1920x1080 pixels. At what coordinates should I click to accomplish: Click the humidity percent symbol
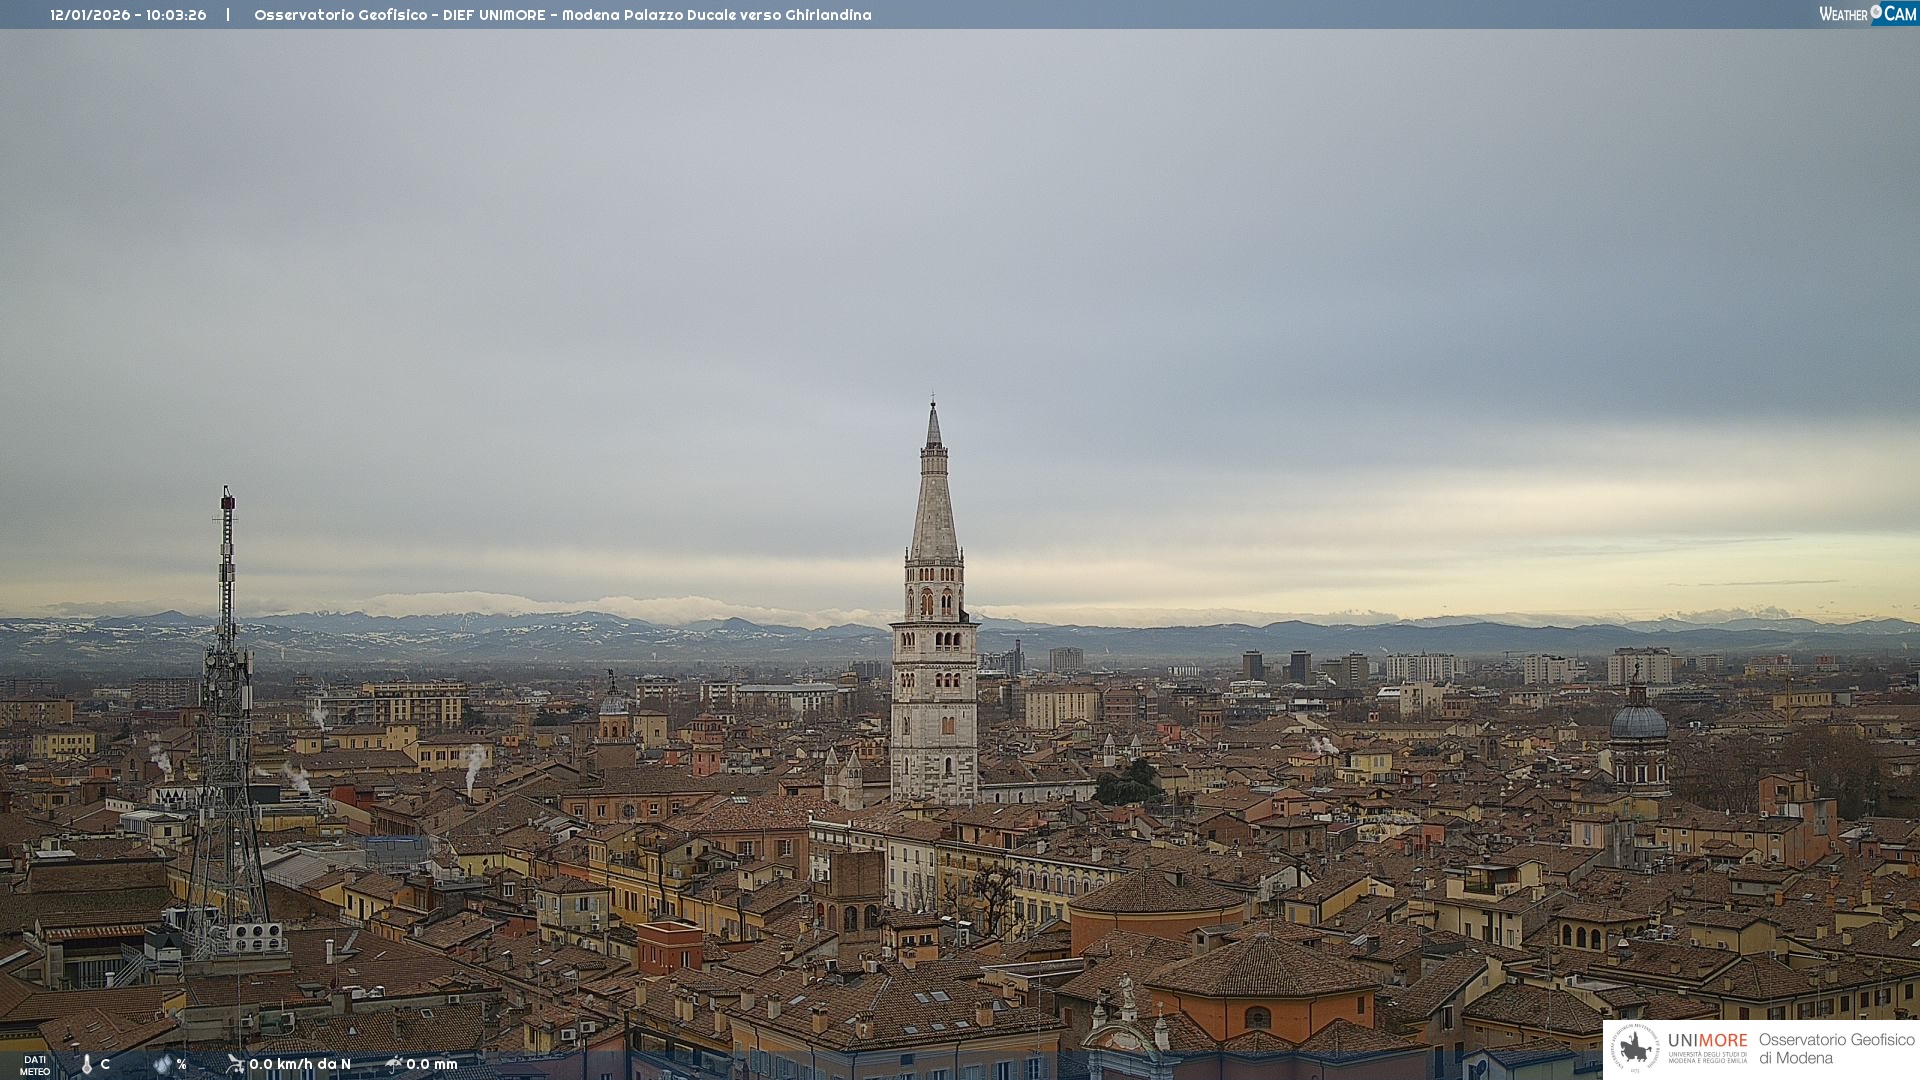pyautogui.click(x=181, y=1065)
